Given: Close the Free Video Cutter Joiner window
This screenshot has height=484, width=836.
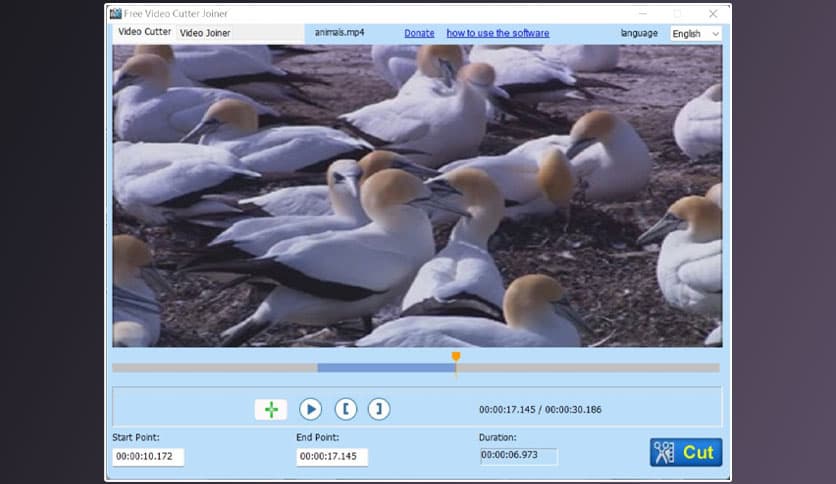Looking at the screenshot, I should pyautogui.click(x=713, y=14).
